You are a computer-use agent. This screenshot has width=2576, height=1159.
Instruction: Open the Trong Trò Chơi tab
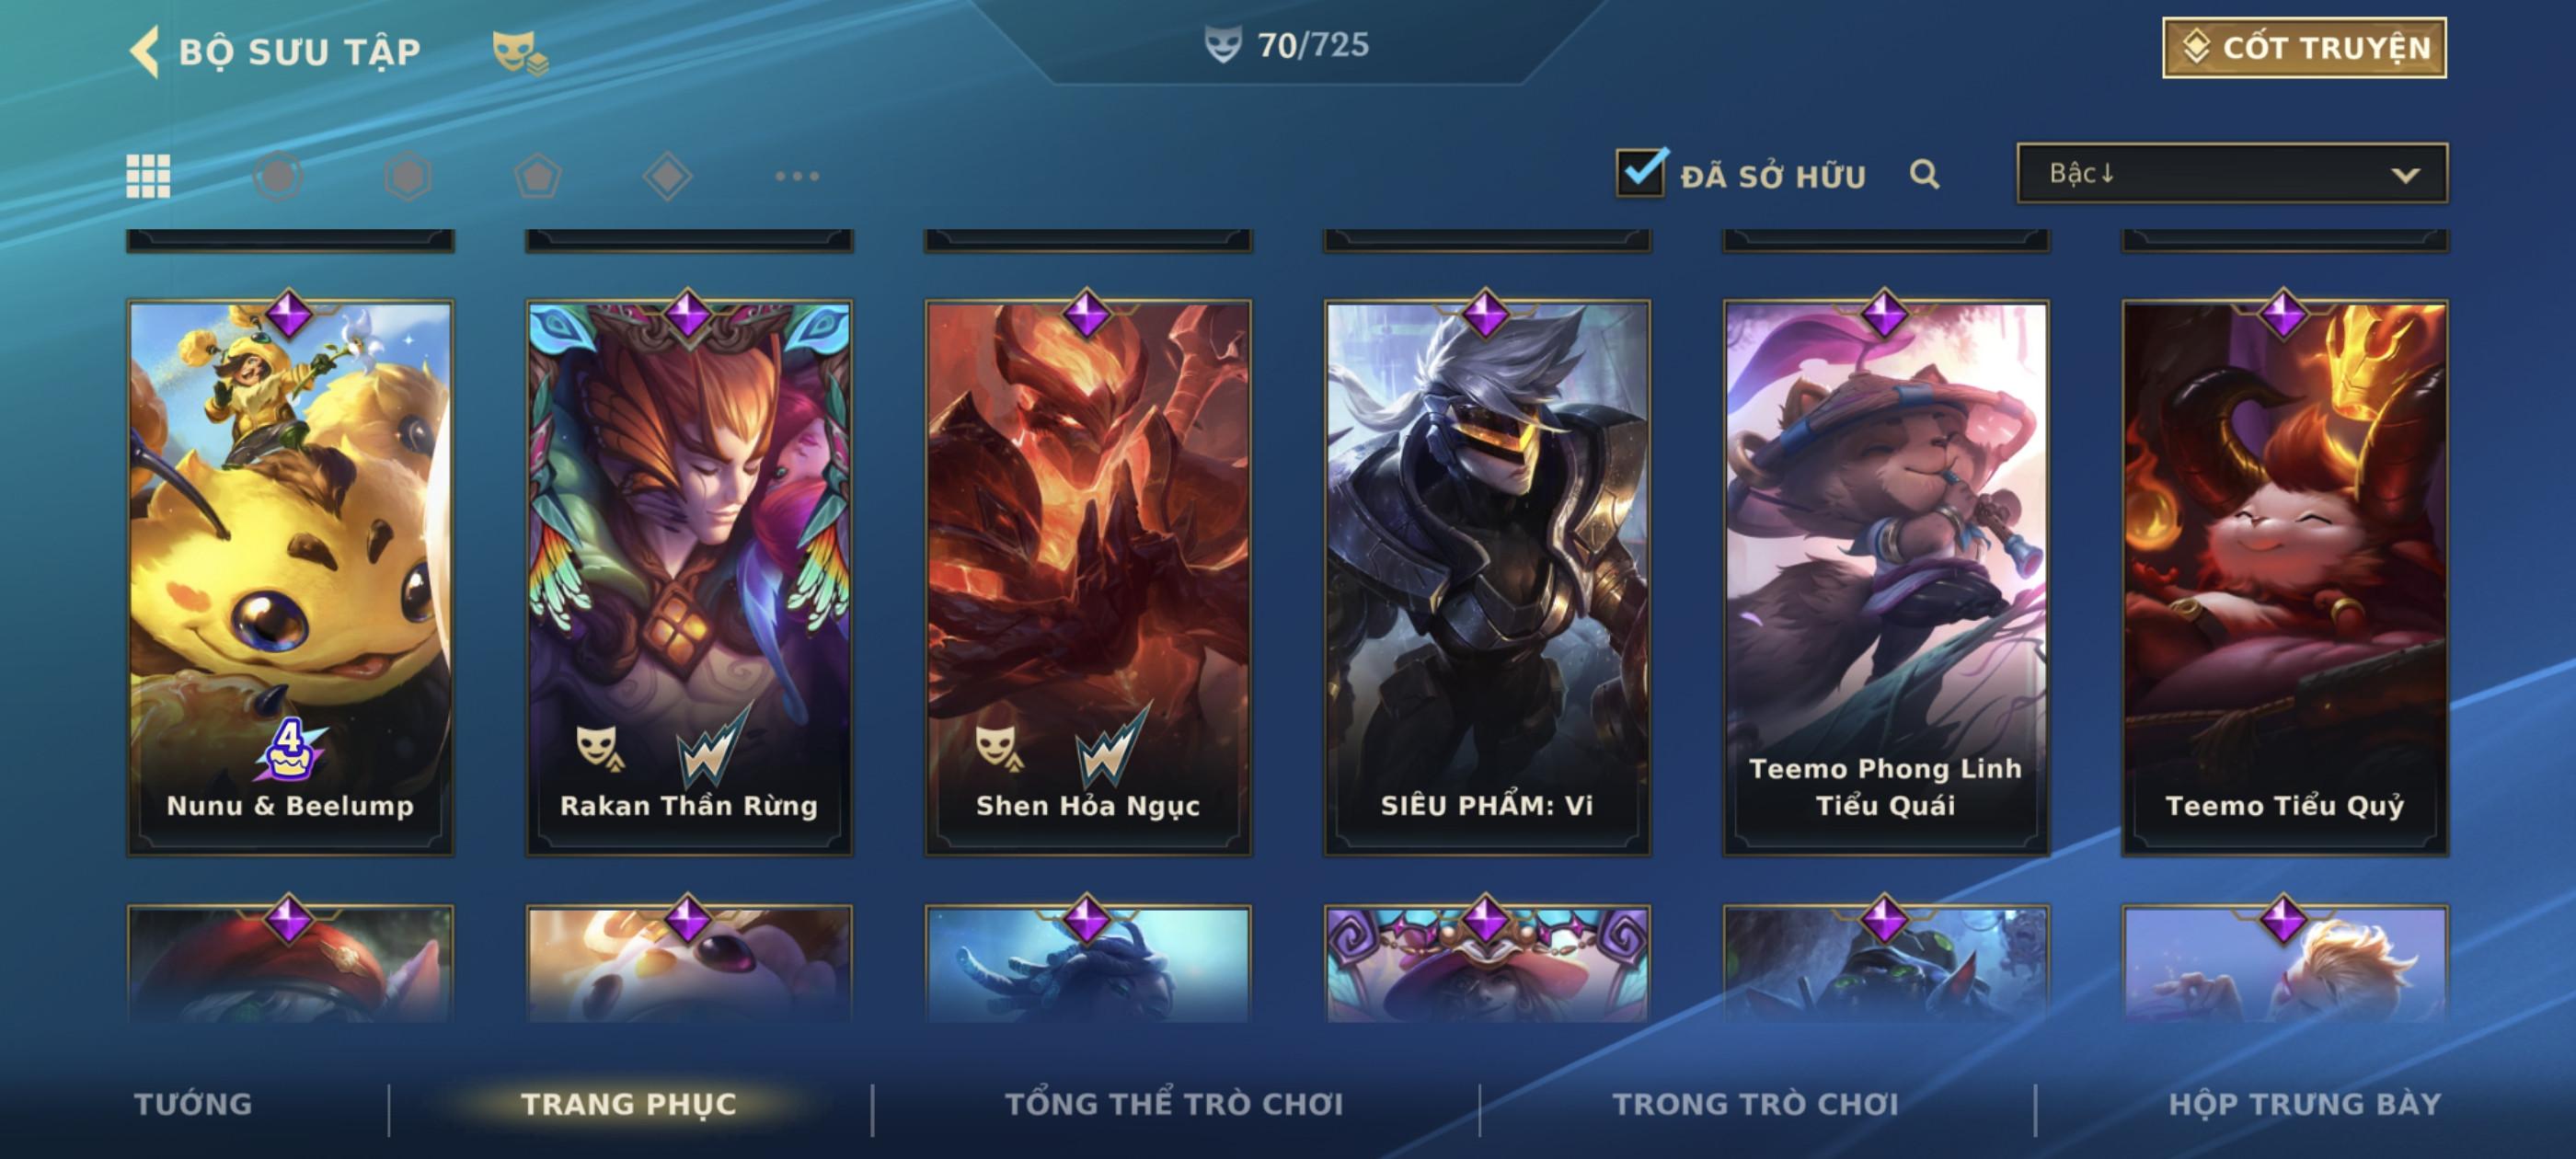point(1755,1103)
